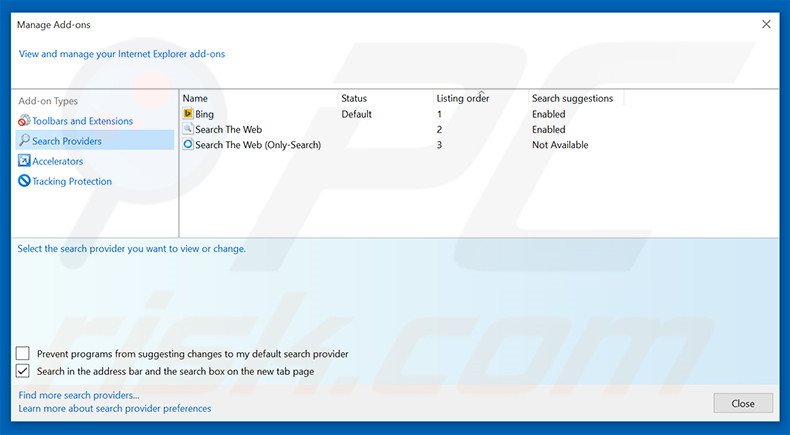The height and width of the screenshot is (435, 790).
Task: Click View and manage your add-ons text
Action: [x=122, y=54]
